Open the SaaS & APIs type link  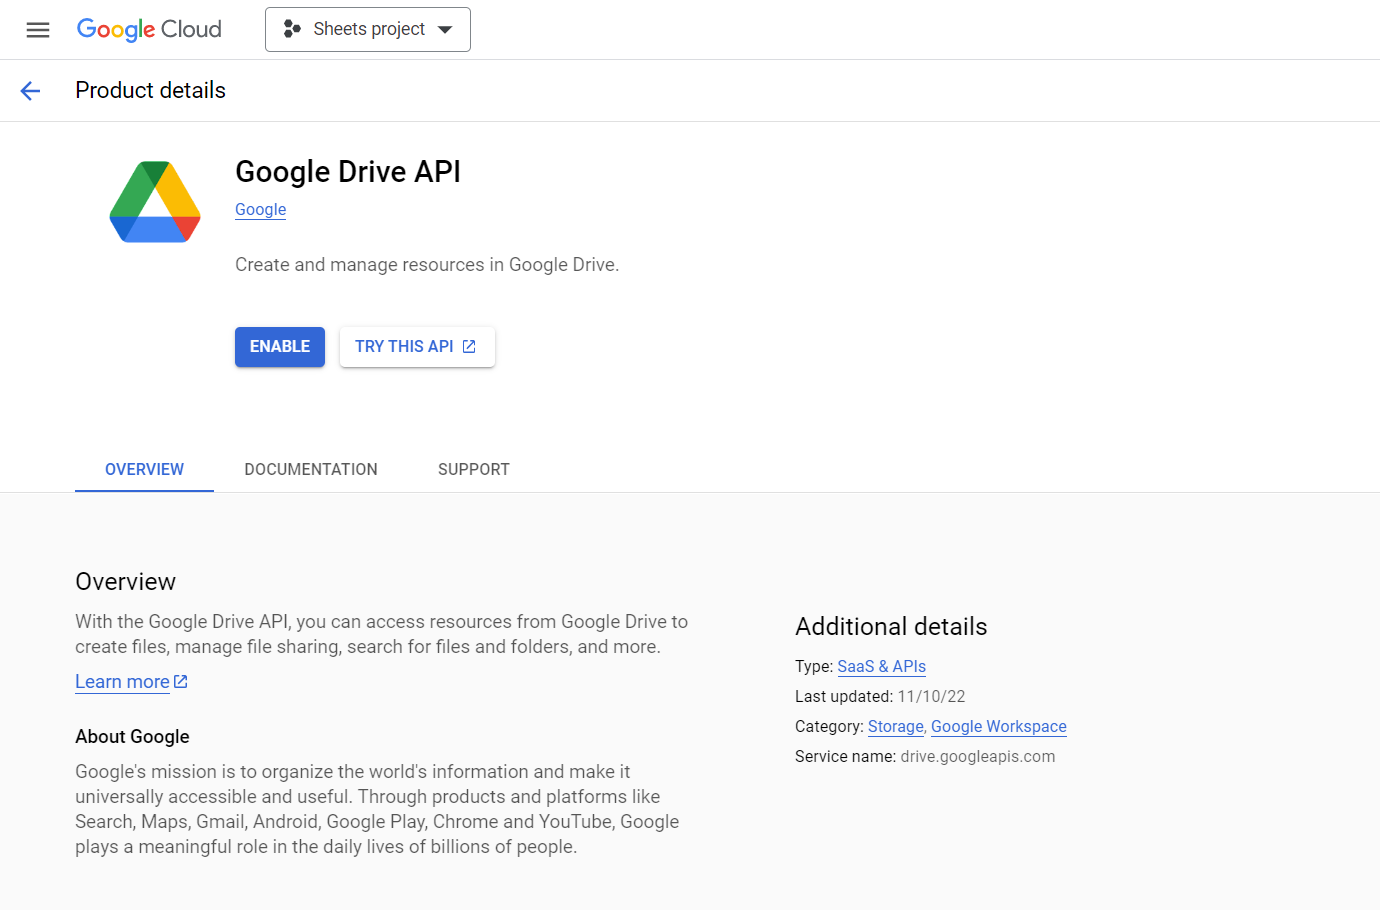coord(881,666)
